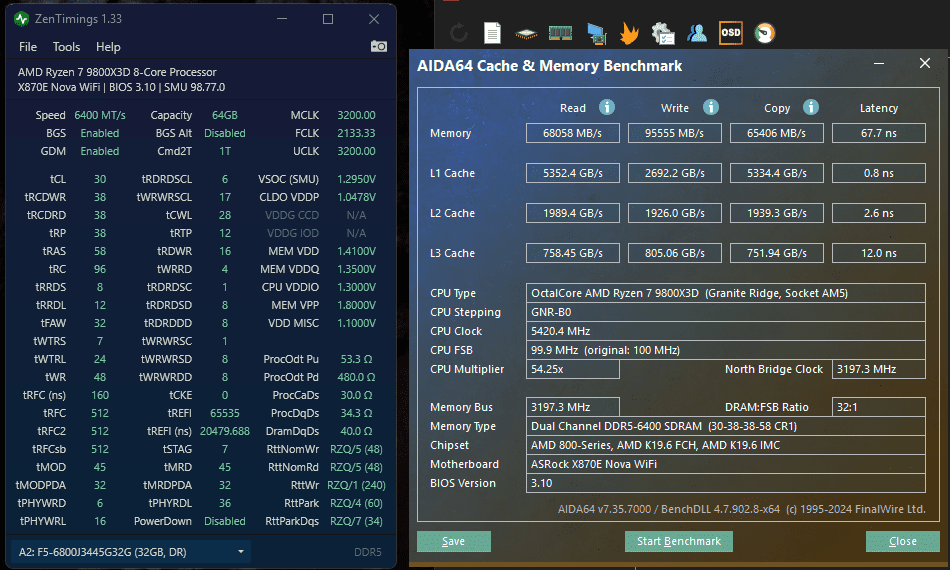
Task: Click the MEM VDD 1.4100V value
Action: tap(356, 251)
